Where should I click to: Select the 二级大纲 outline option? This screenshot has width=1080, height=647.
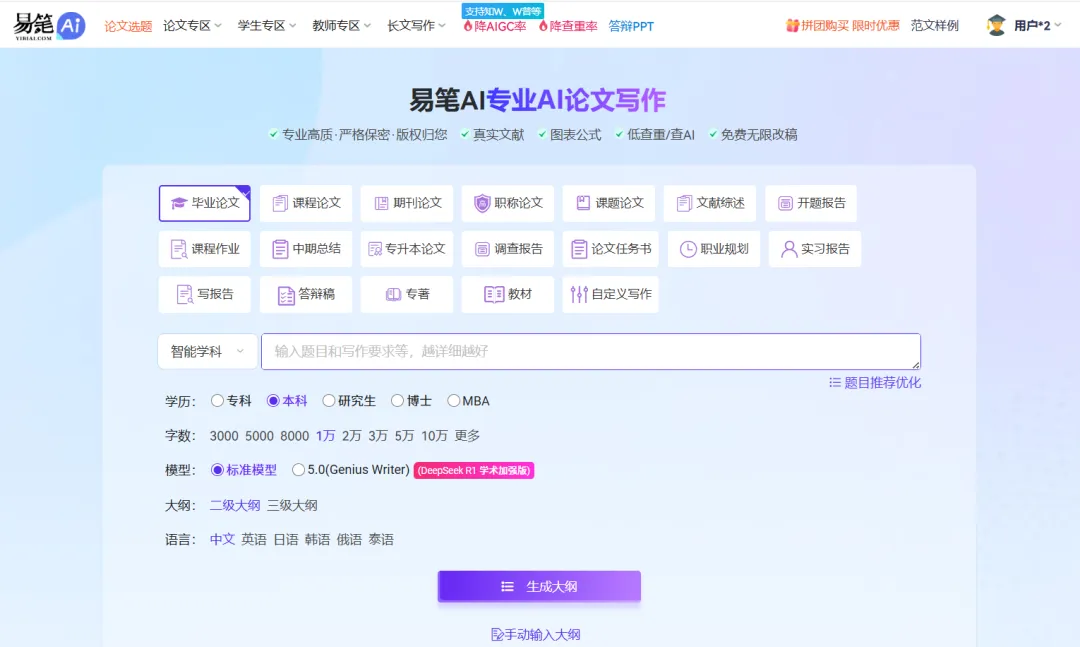click(235, 505)
